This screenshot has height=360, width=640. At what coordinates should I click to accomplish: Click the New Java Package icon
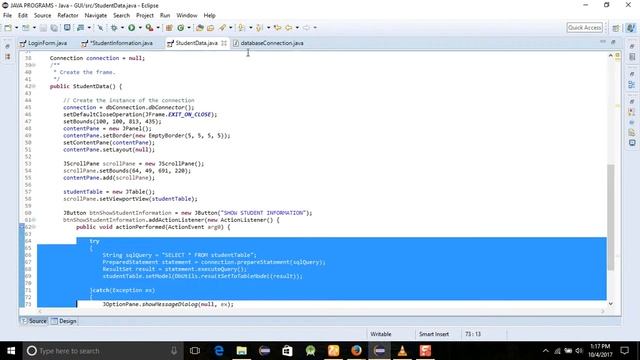[x=169, y=28]
